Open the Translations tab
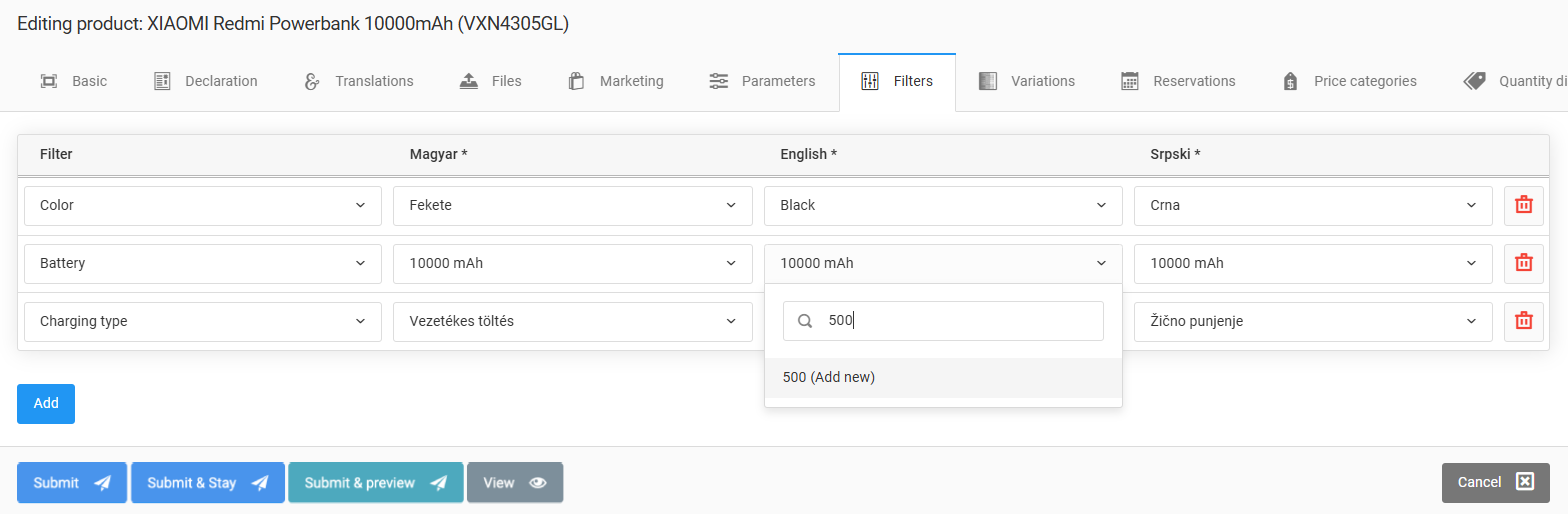The height and width of the screenshot is (514, 1568). tap(358, 81)
